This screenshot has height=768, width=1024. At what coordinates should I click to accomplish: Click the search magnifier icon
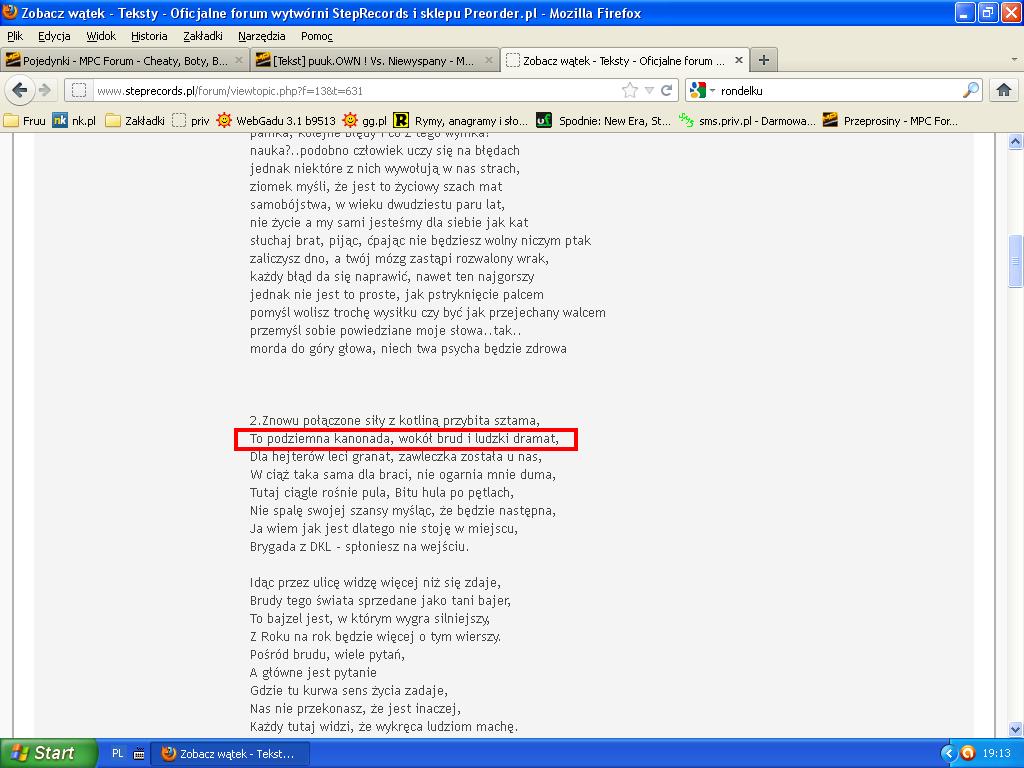coord(971,90)
